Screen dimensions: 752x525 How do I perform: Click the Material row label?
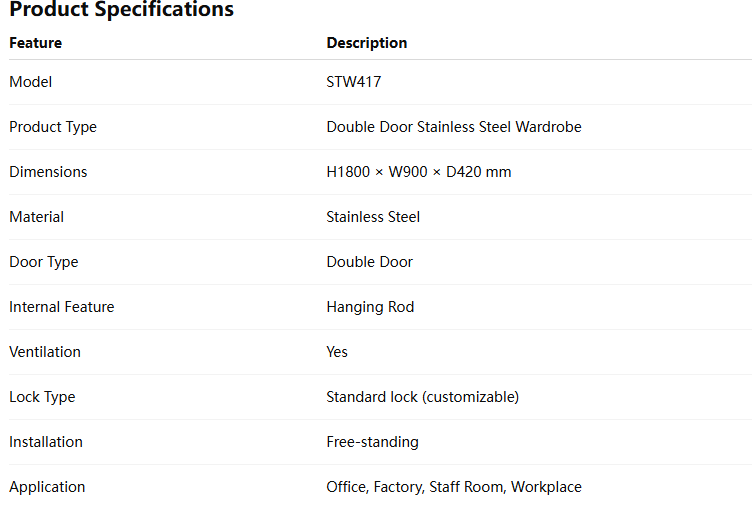point(36,217)
